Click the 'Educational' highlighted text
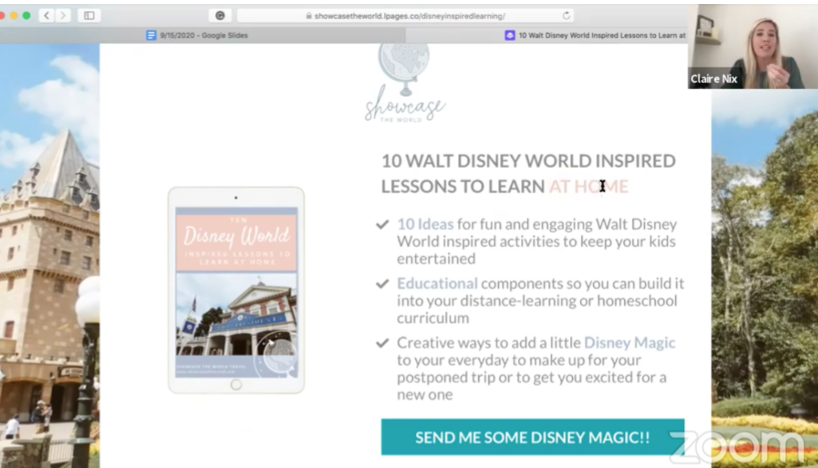This screenshot has height=468, width=818. pos(437,283)
